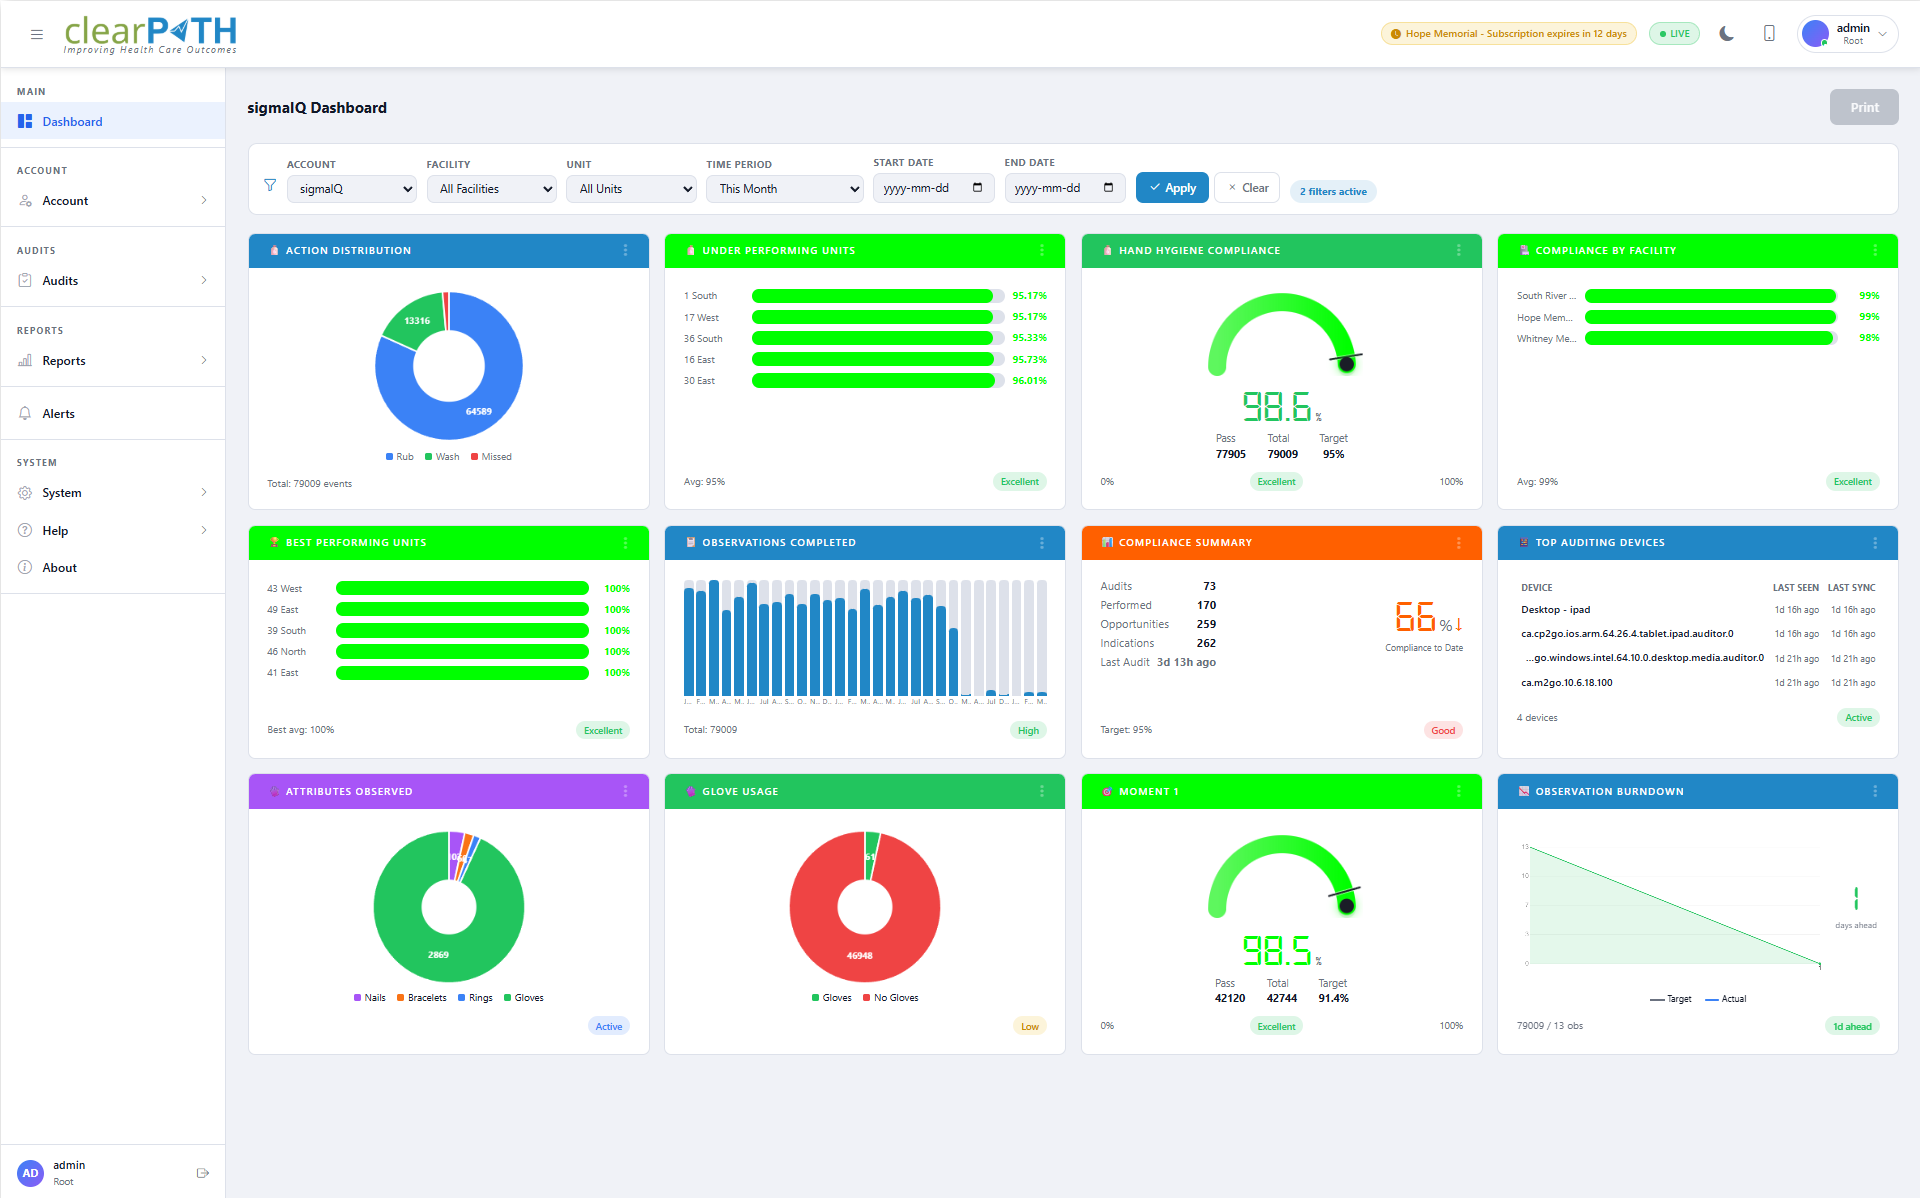Click the Help question mark icon

pyautogui.click(x=25, y=530)
